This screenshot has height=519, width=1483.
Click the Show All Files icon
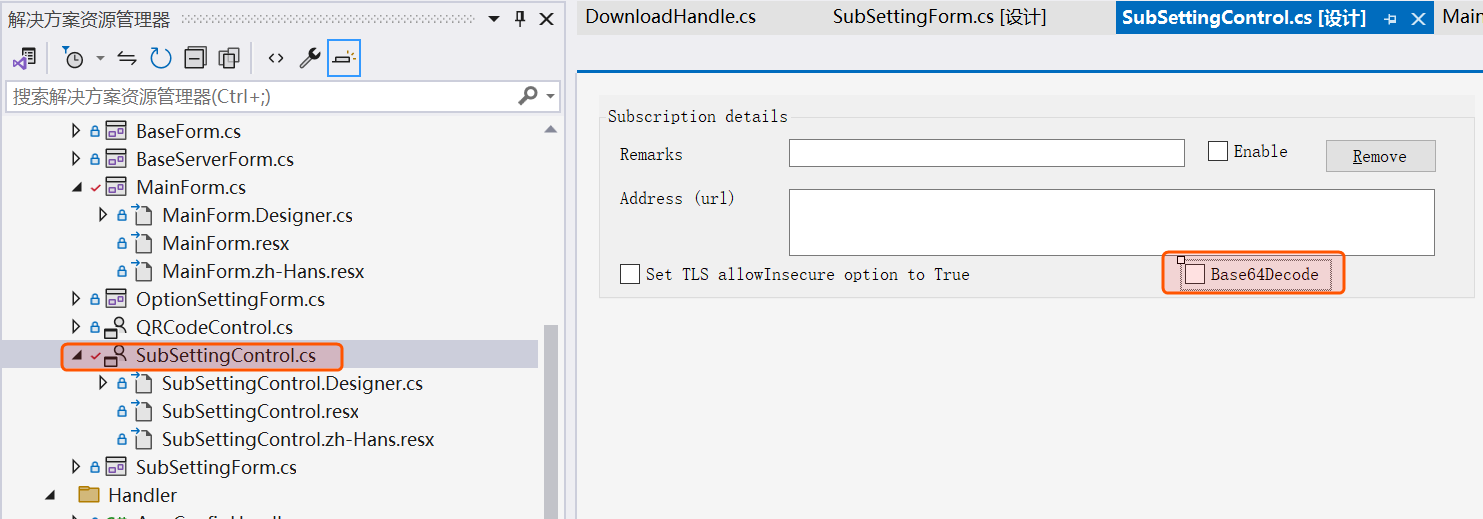click(x=229, y=58)
